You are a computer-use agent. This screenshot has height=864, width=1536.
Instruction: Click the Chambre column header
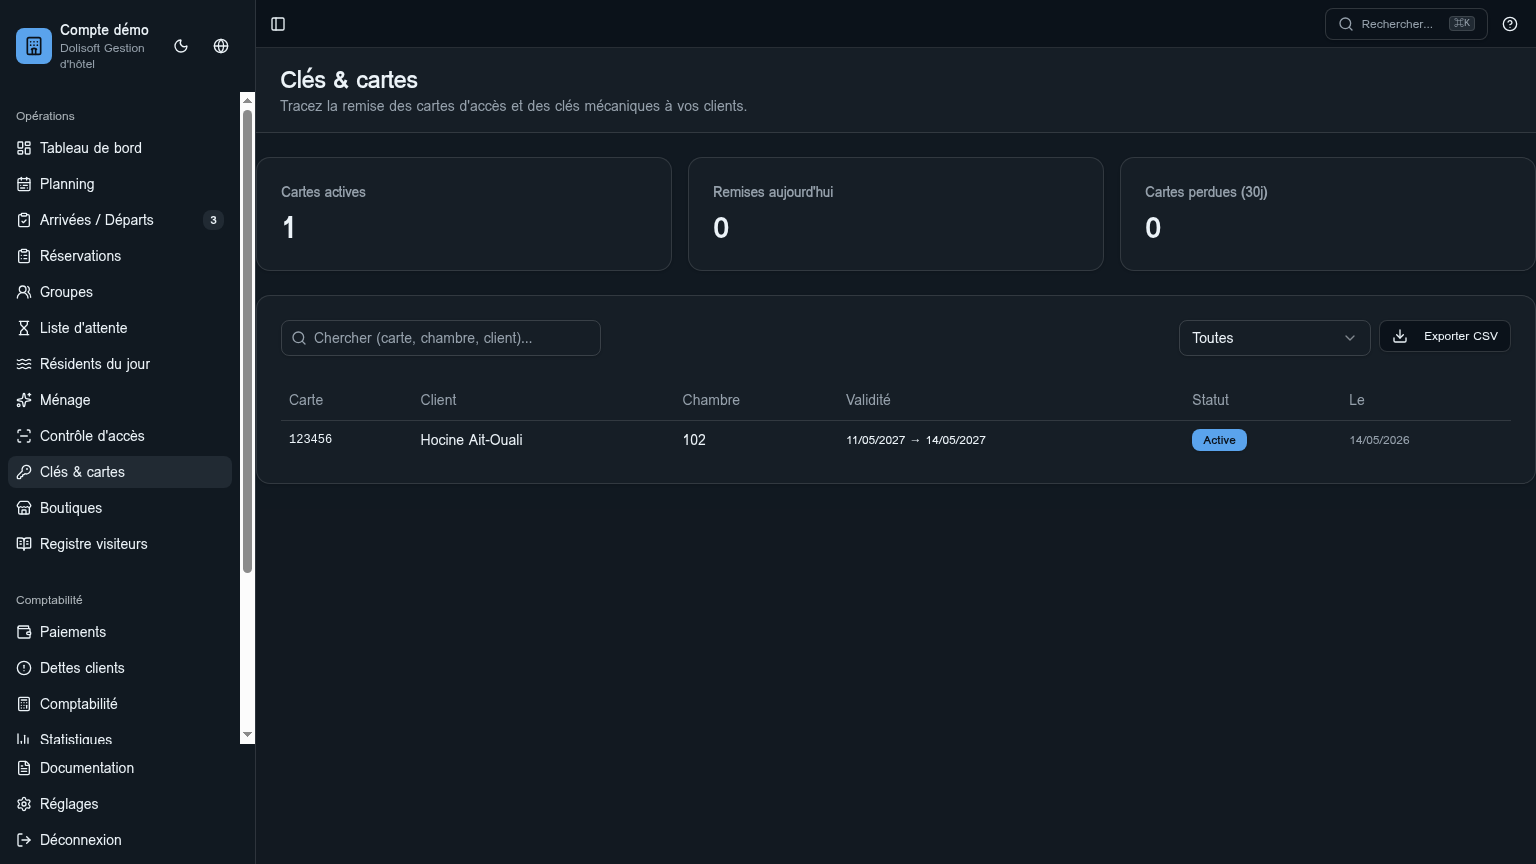coord(711,400)
